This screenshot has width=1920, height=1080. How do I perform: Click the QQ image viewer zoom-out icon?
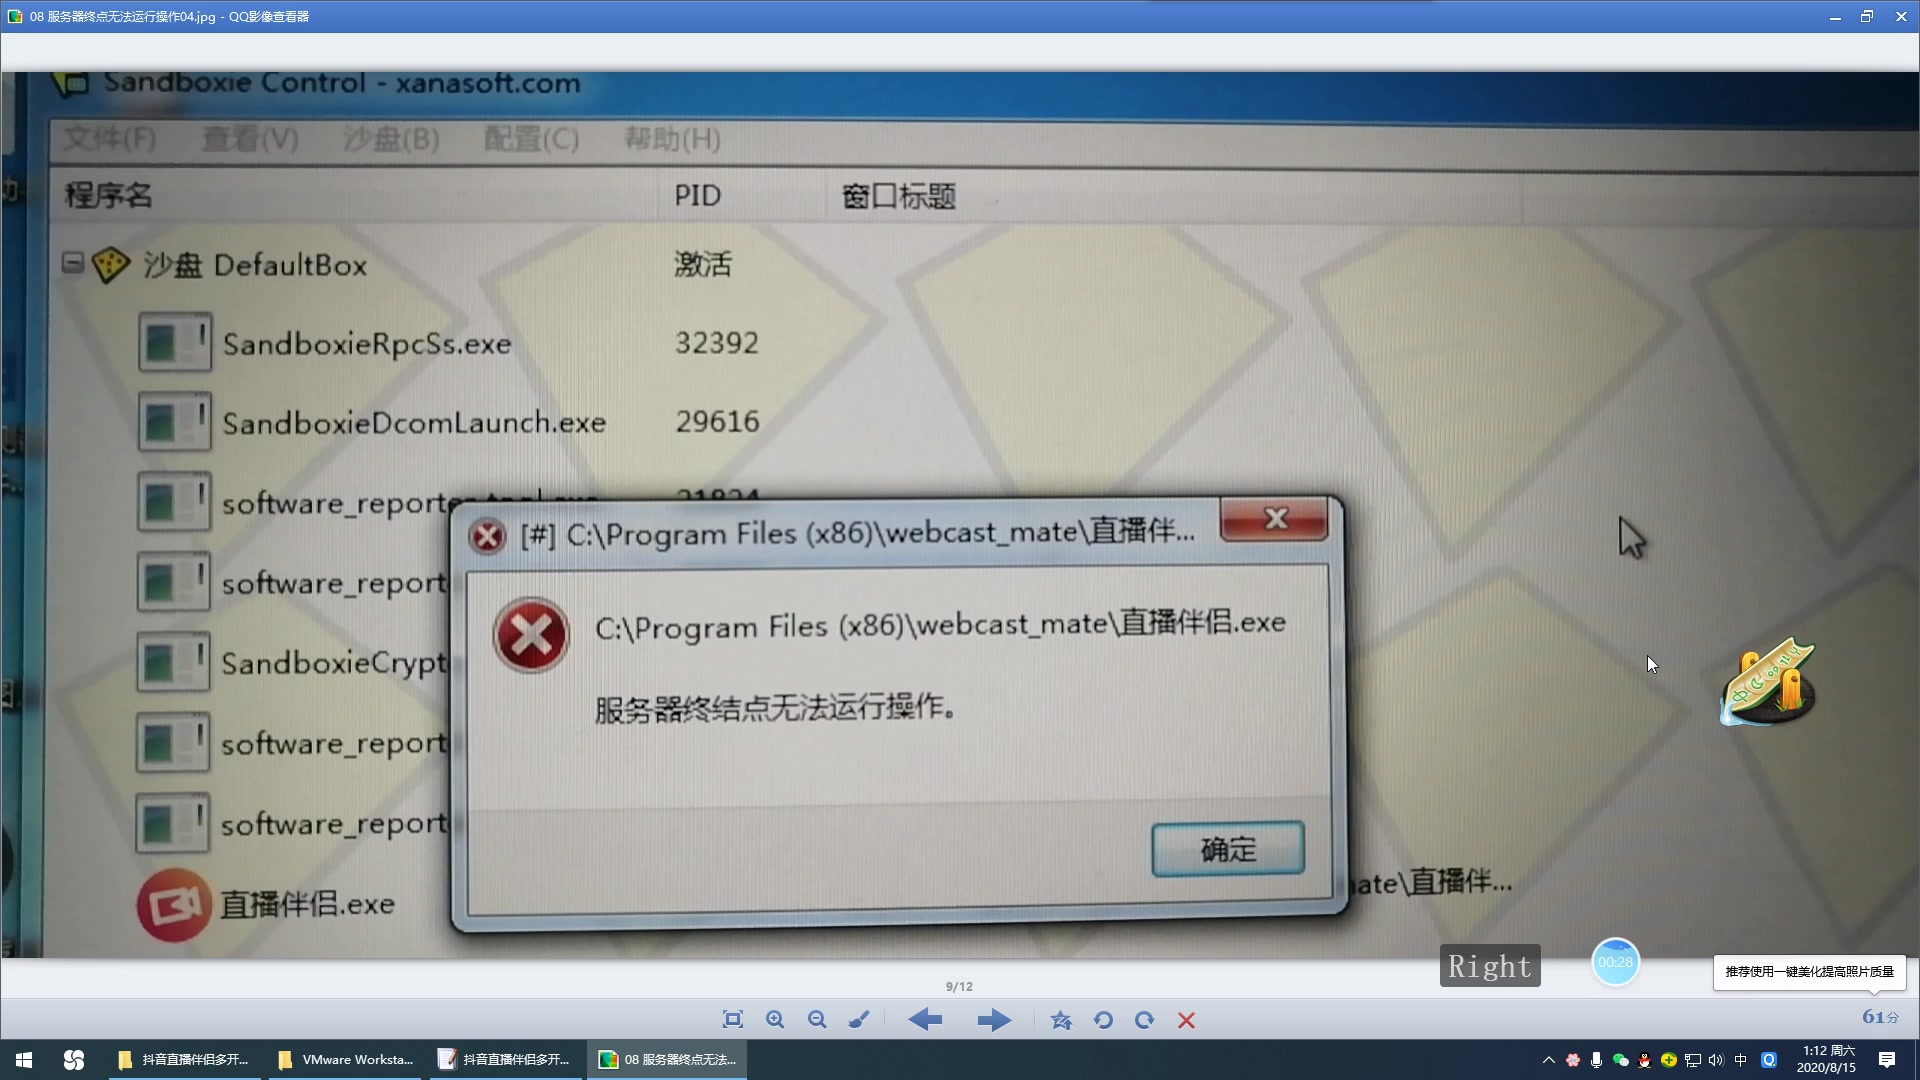click(x=818, y=1019)
